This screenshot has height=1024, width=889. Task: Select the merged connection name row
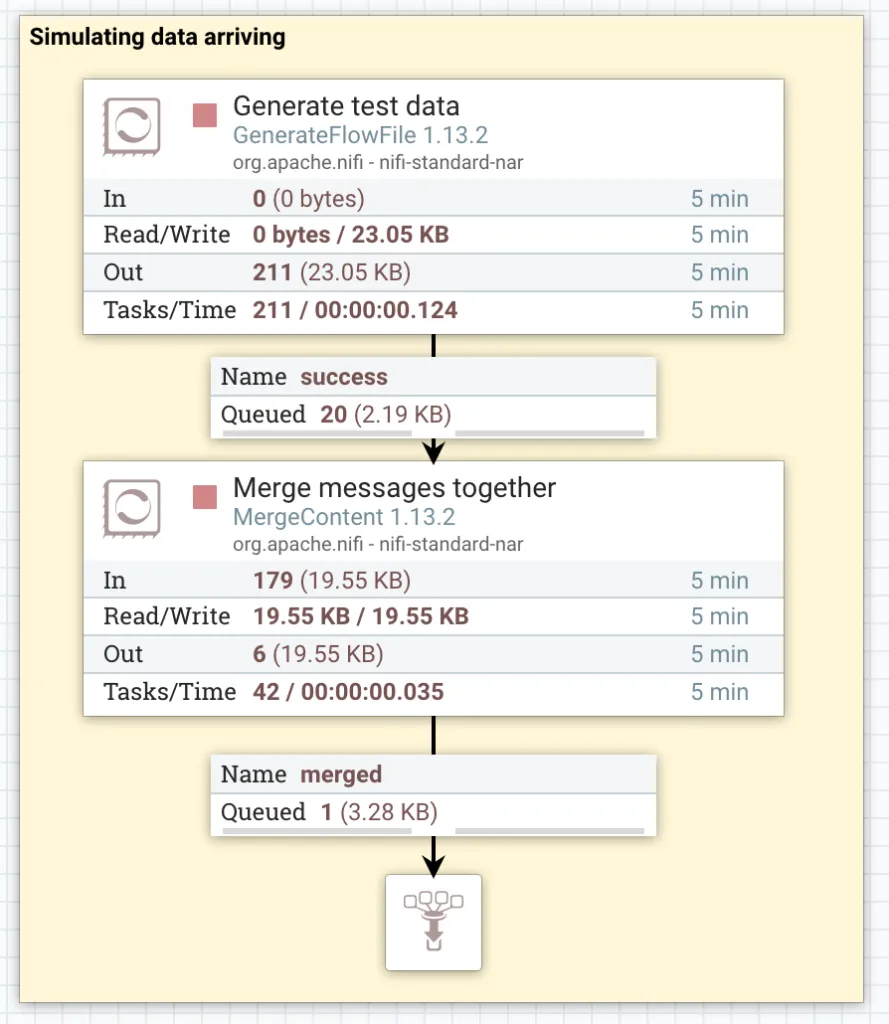pyautogui.click(x=433, y=774)
